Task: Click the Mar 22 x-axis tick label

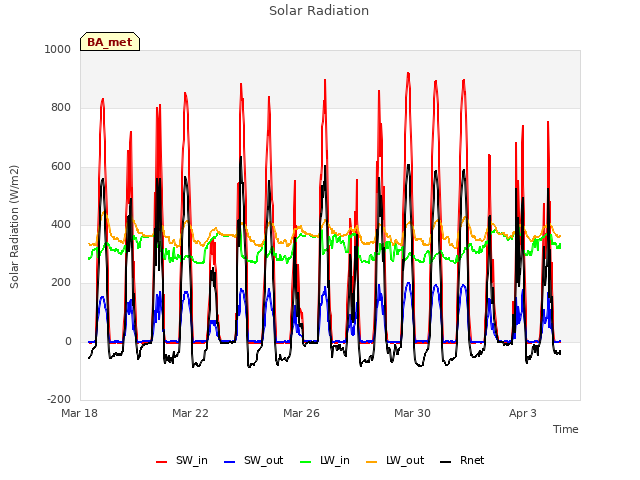Action: click(190, 413)
